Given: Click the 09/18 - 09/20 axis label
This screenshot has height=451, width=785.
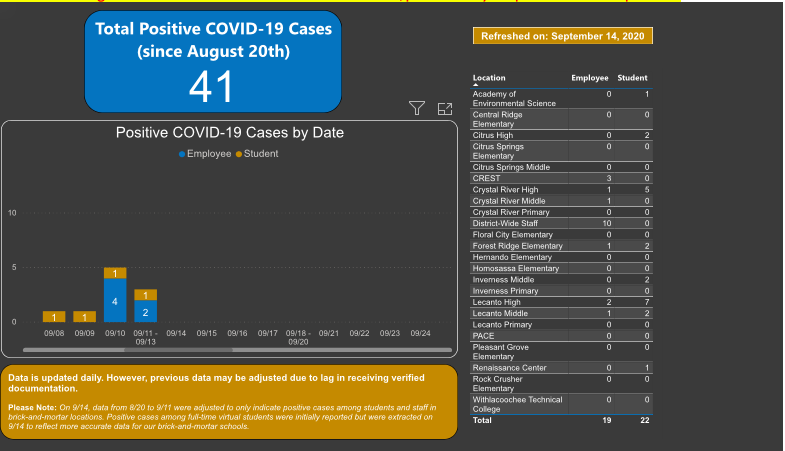Looking at the screenshot, I should [298, 337].
